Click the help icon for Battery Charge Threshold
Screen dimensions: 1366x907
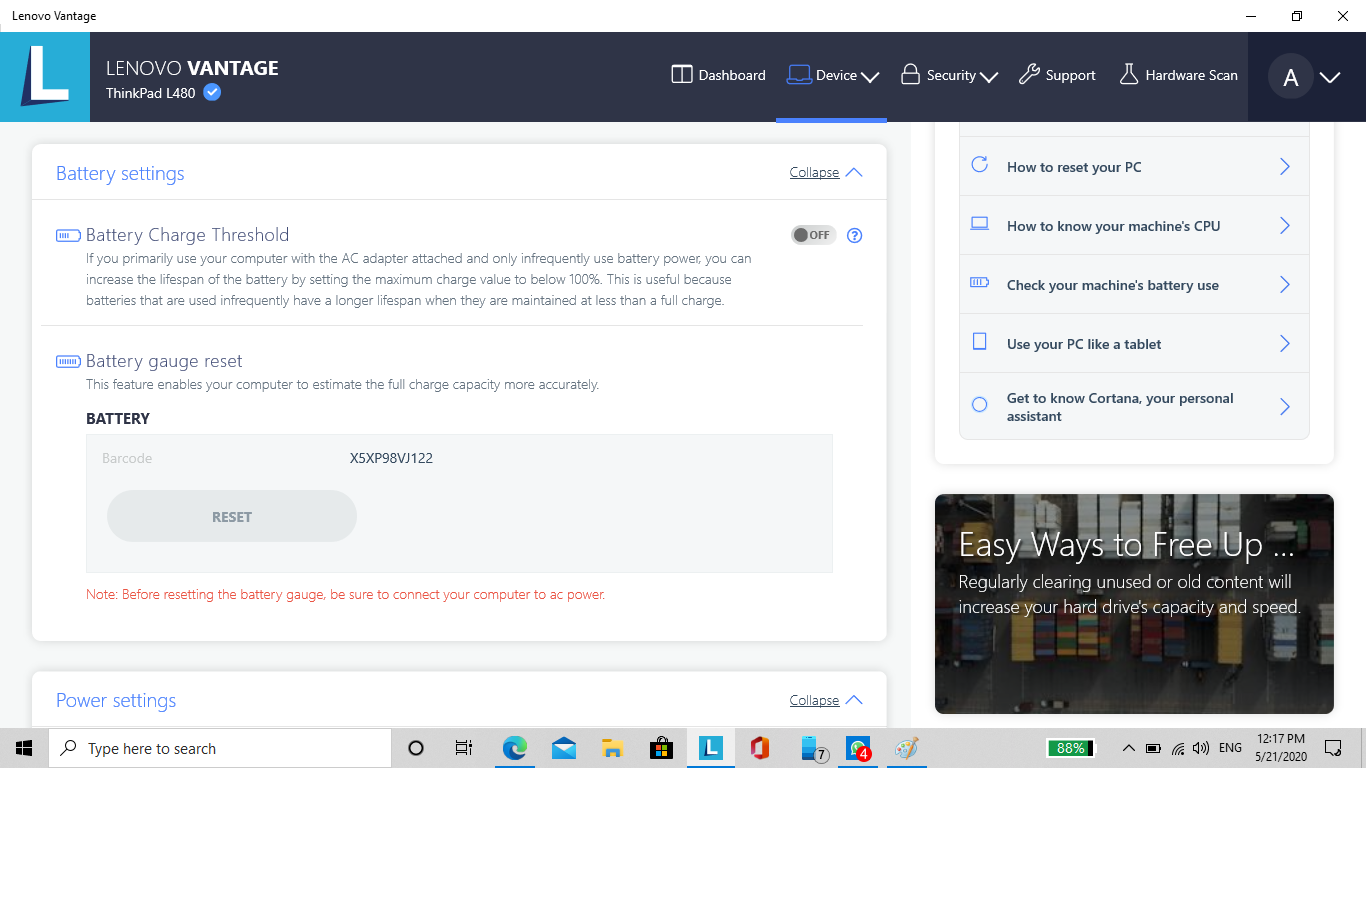click(x=854, y=236)
